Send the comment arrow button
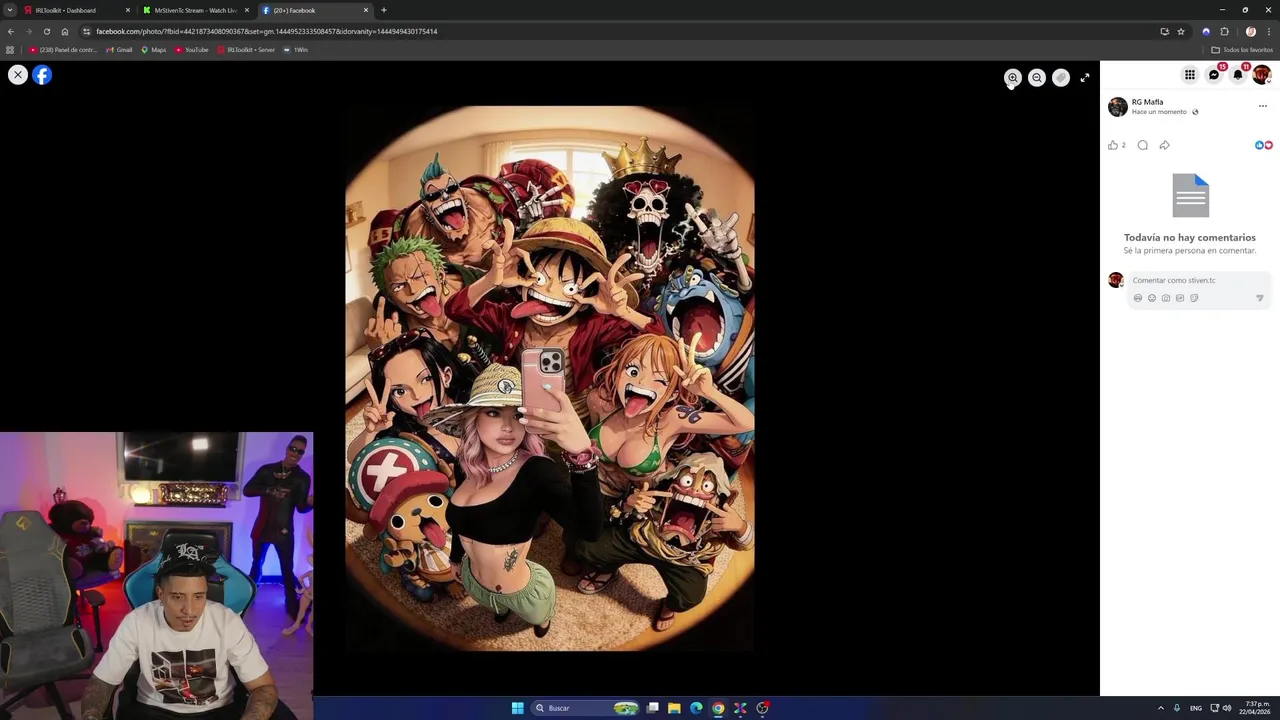 coord(1260,298)
